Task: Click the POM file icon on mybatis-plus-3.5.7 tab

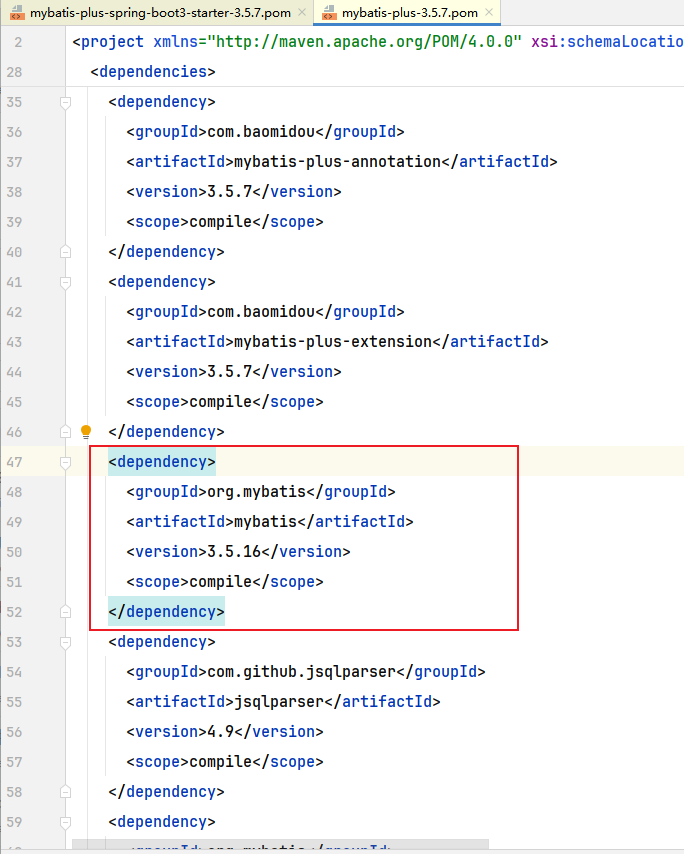Action: click(329, 13)
